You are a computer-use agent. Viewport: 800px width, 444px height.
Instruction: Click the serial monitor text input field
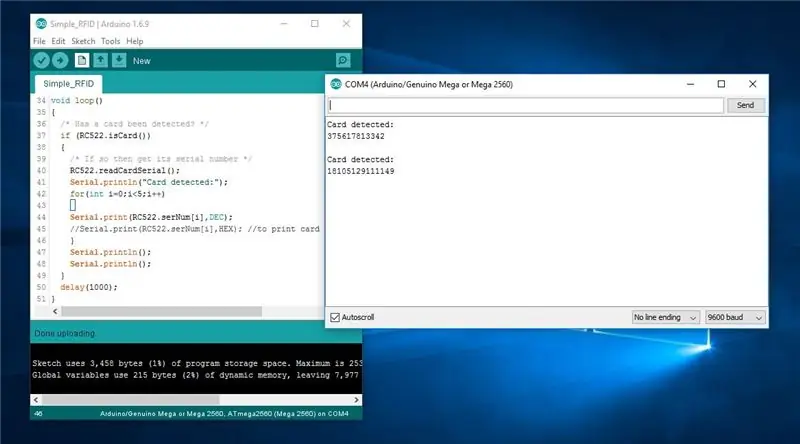(526, 106)
